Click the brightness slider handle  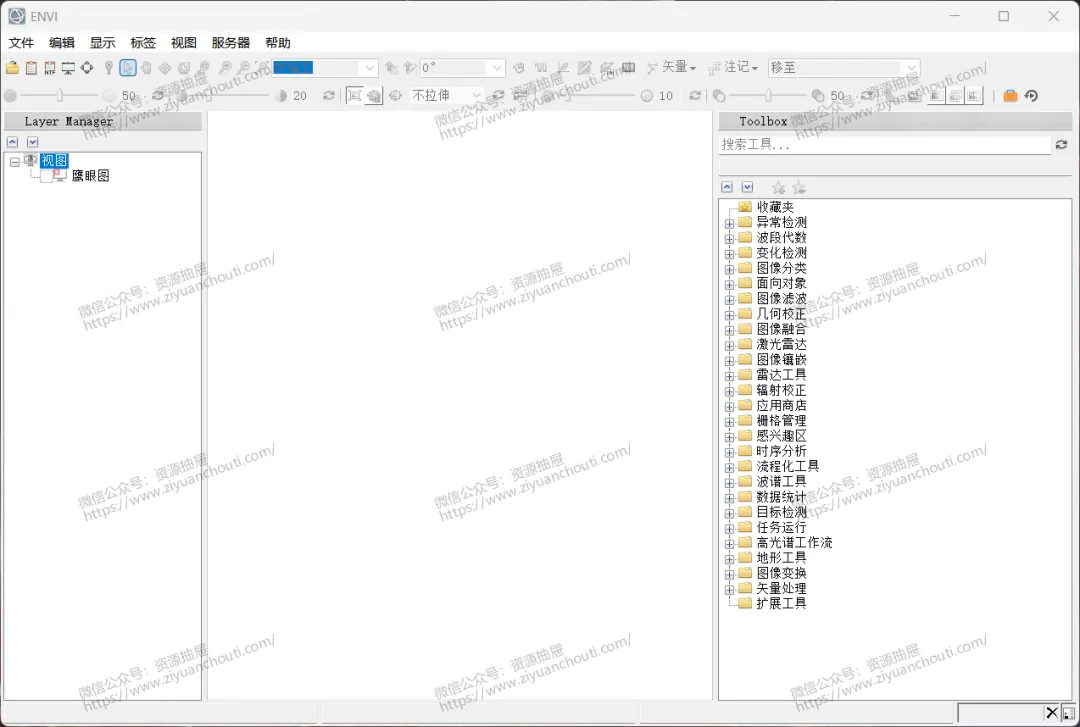click(x=60, y=96)
